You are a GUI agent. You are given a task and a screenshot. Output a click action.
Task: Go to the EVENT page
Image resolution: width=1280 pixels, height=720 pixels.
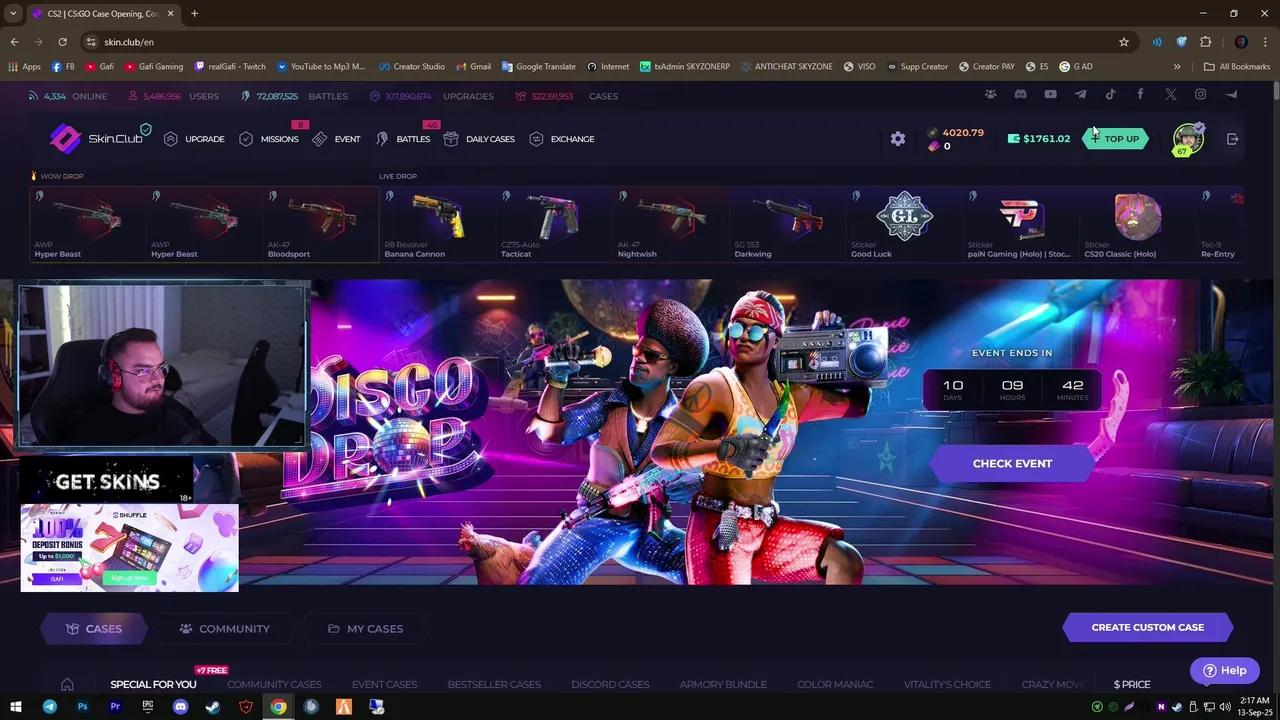click(x=336, y=139)
